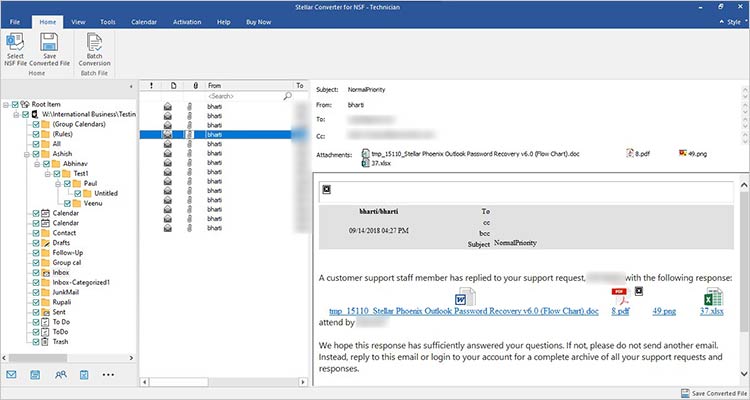Screen dimensions: 750x400
Task: Toggle Follow-Up folder checkbox
Action: pyautogui.click(x=36, y=253)
